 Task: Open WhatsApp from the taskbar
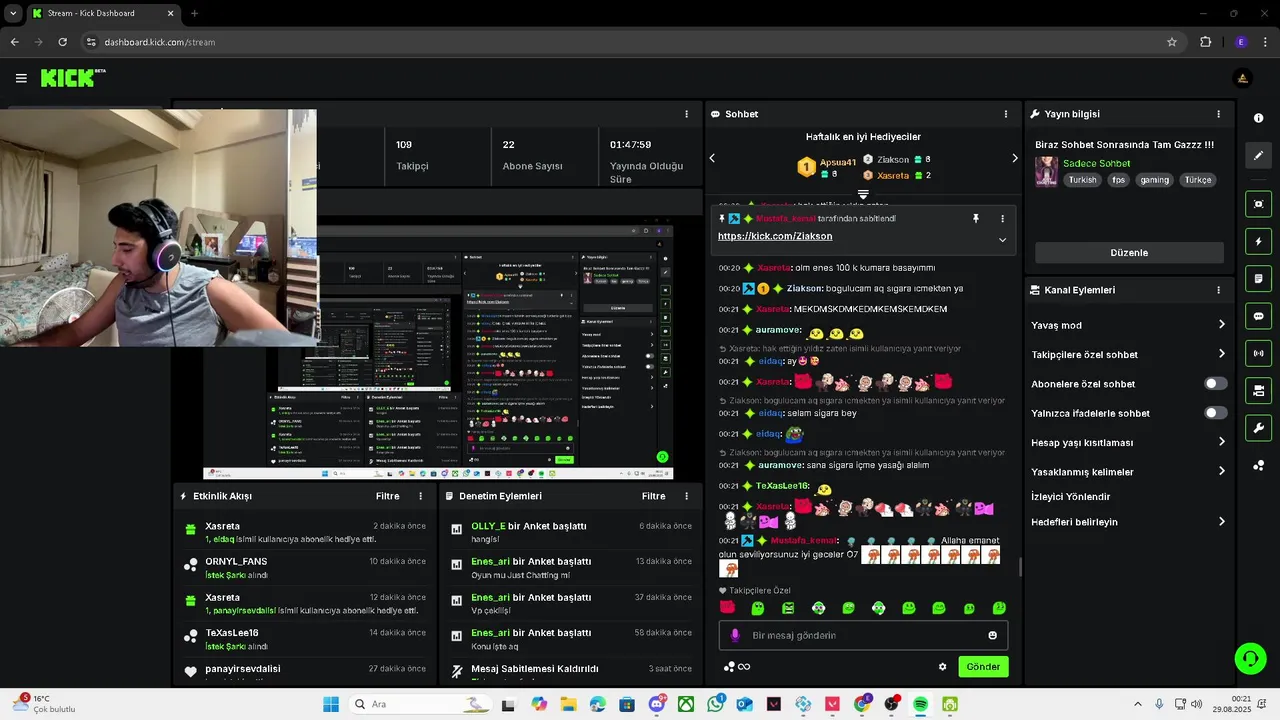(x=715, y=704)
